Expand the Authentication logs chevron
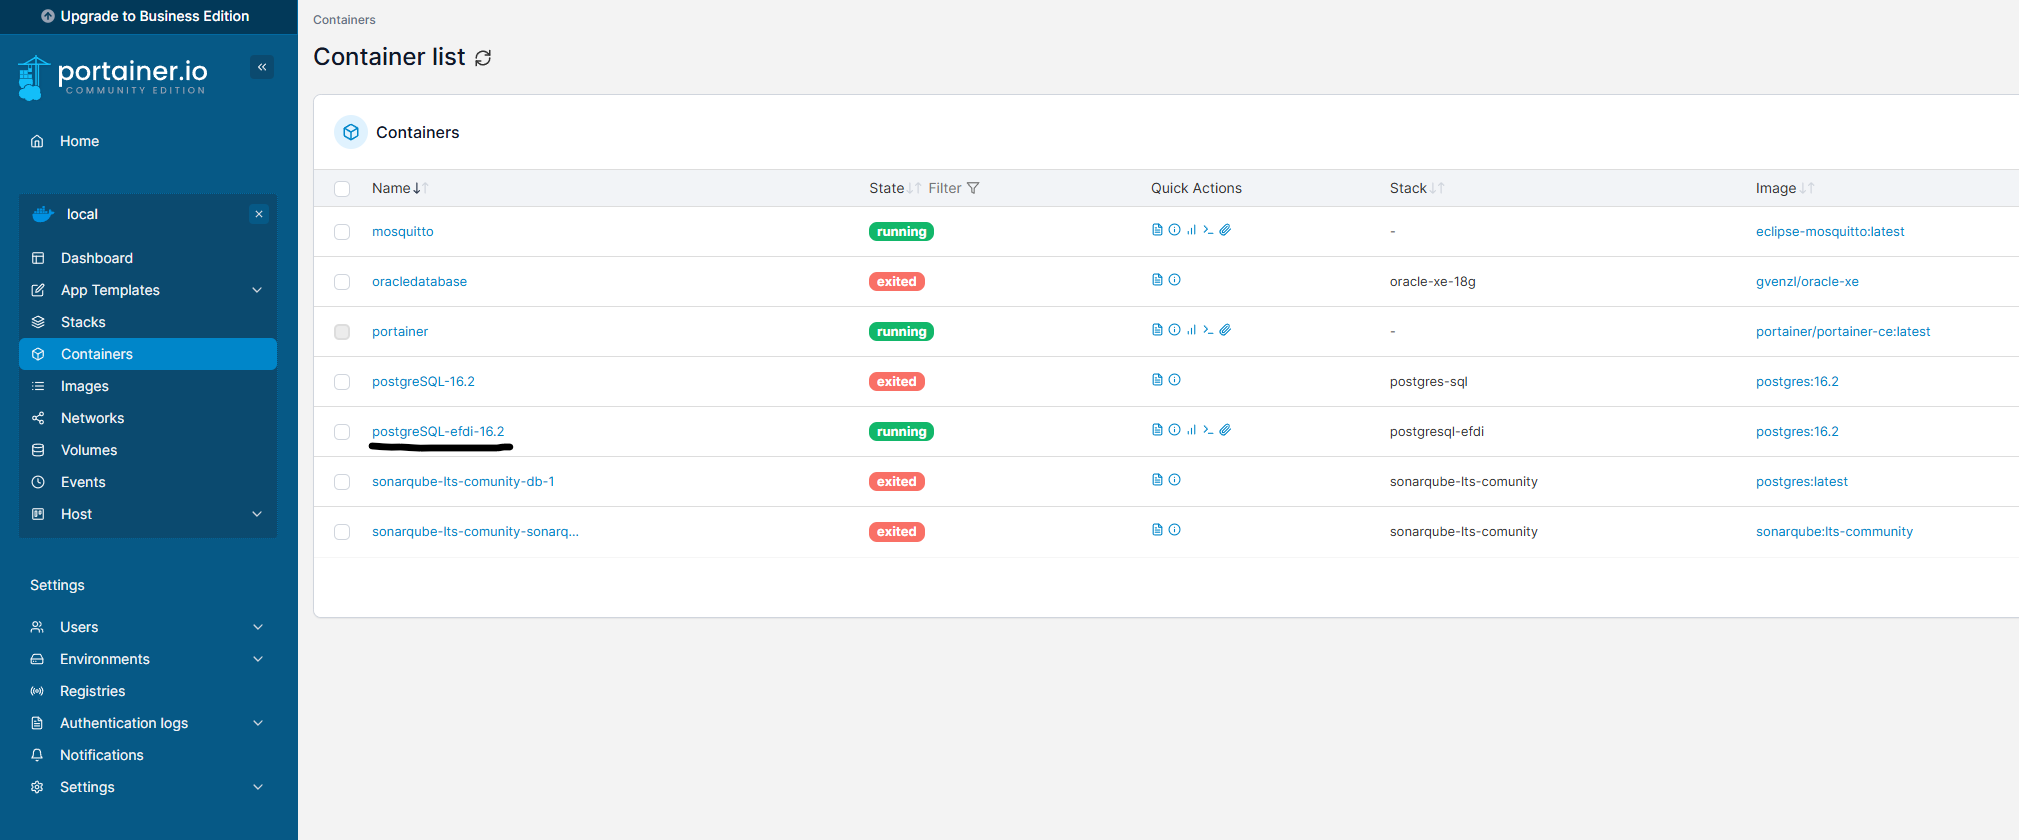This screenshot has height=840, width=2019. point(258,723)
